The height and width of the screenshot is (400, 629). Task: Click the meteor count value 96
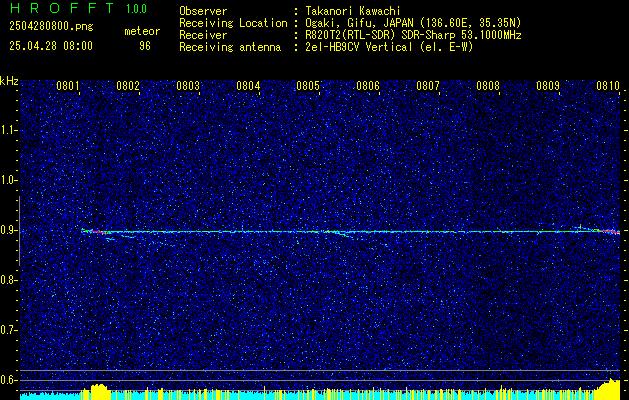pyautogui.click(x=145, y=46)
